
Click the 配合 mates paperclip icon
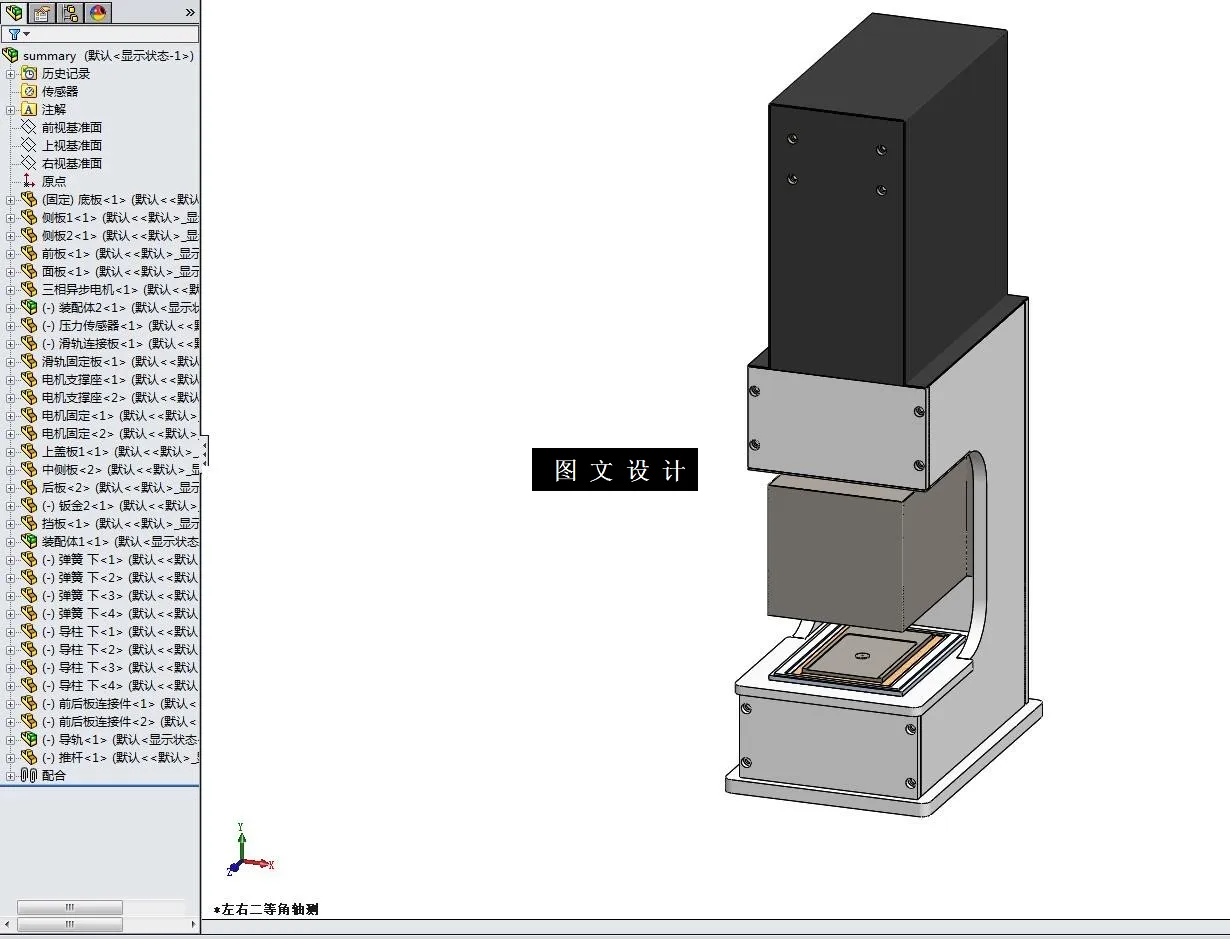coord(29,775)
